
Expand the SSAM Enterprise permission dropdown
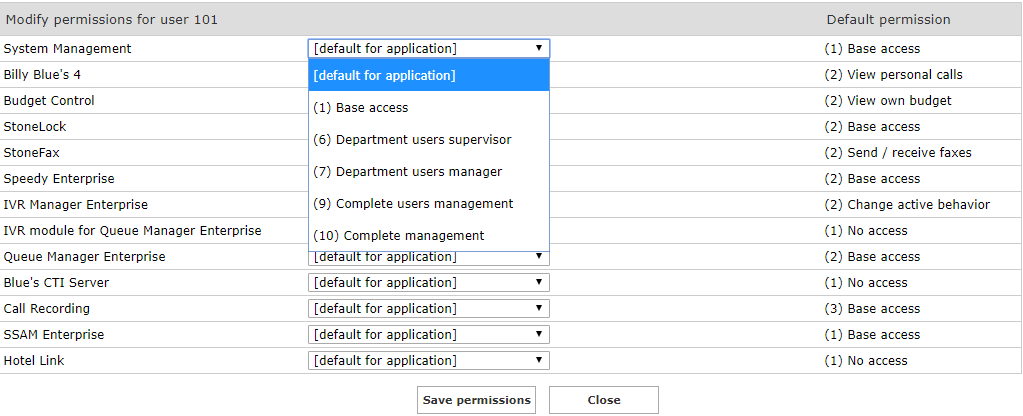click(x=428, y=335)
